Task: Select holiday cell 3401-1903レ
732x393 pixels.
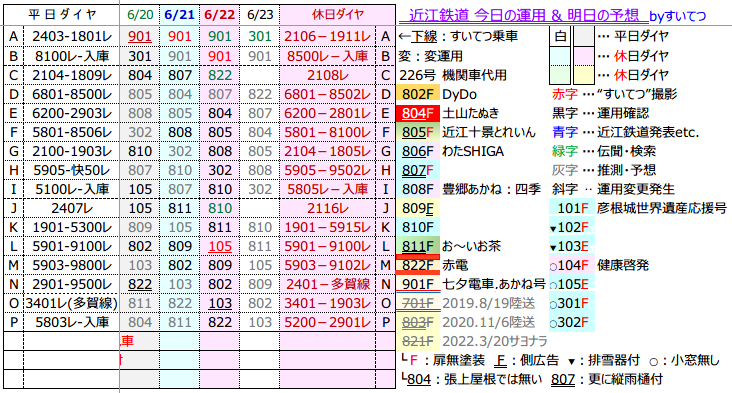Action: pos(328,303)
